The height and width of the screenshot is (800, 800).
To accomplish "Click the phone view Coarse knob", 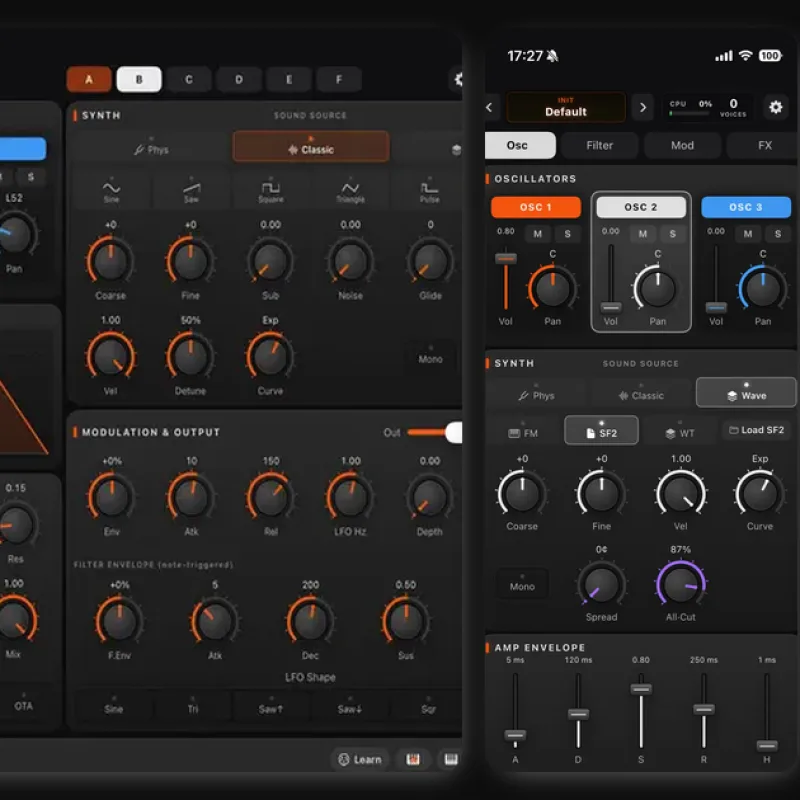I will [522, 493].
